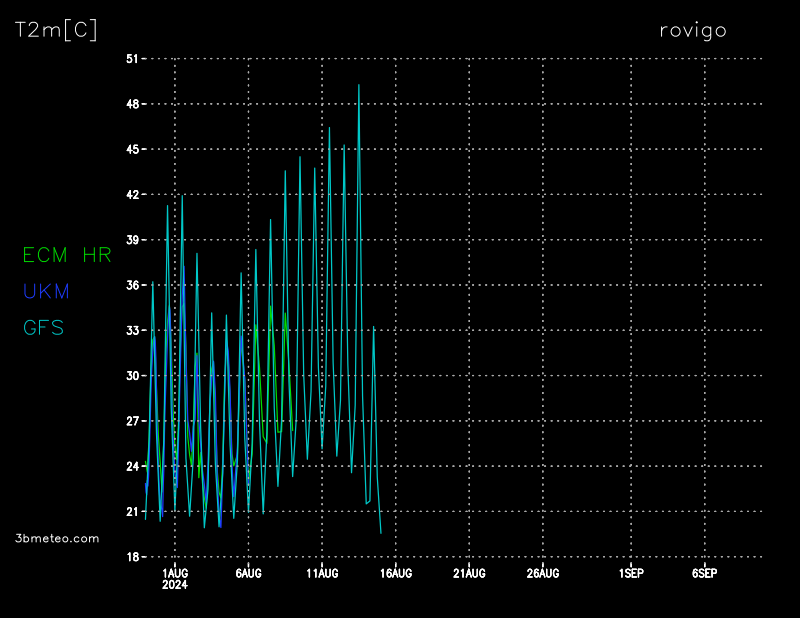Click the highest GFS peak above 48 degrees
Viewport: 800px width, 618px height.
tap(359, 86)
